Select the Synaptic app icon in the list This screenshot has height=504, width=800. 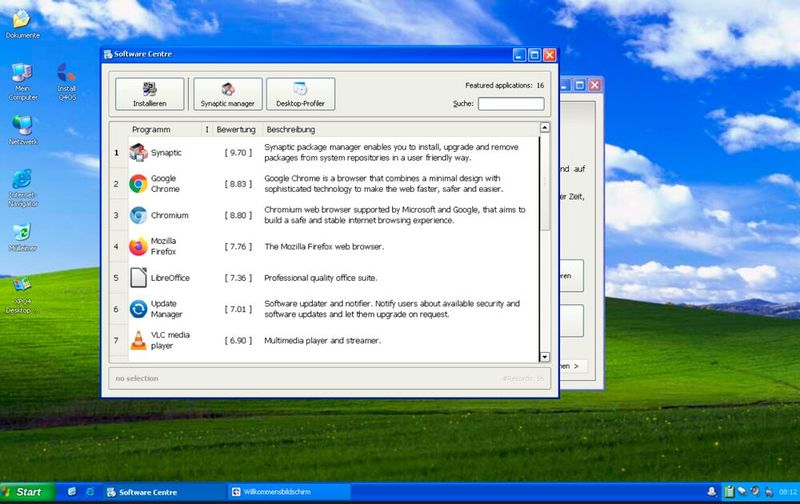click(138, 153)
